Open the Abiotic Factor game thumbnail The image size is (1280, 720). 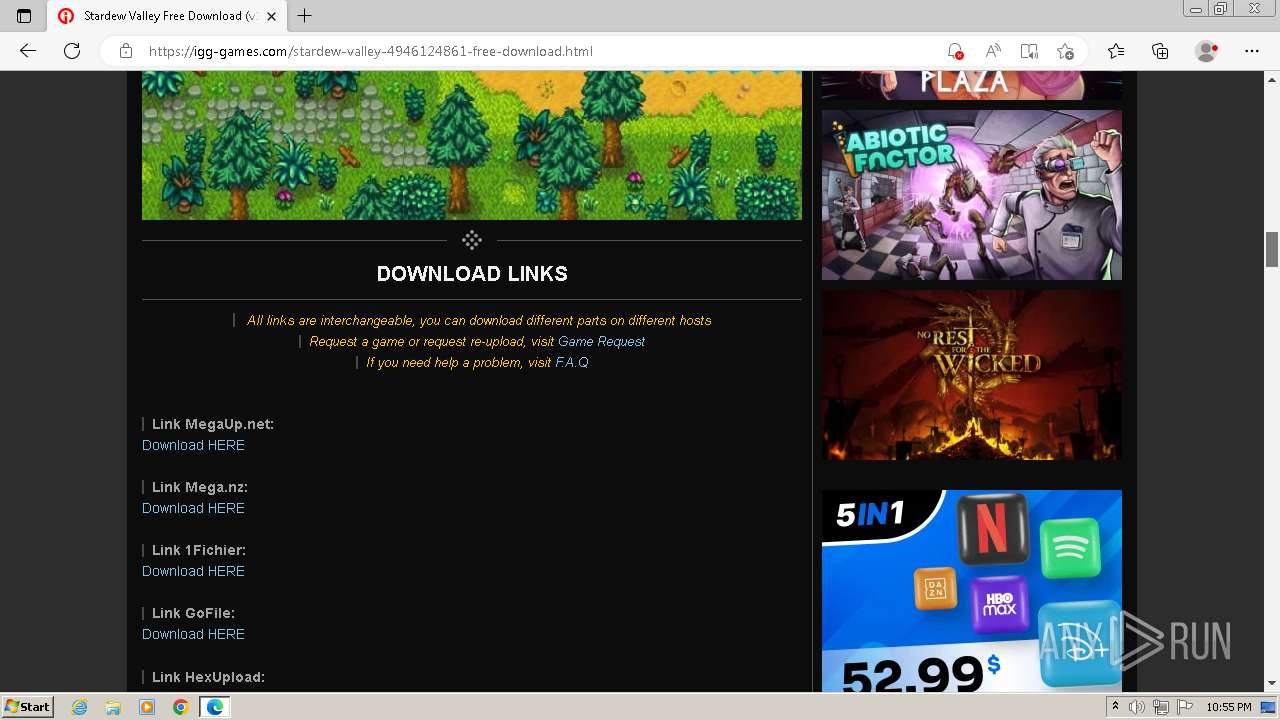click(x=972, y=195)
